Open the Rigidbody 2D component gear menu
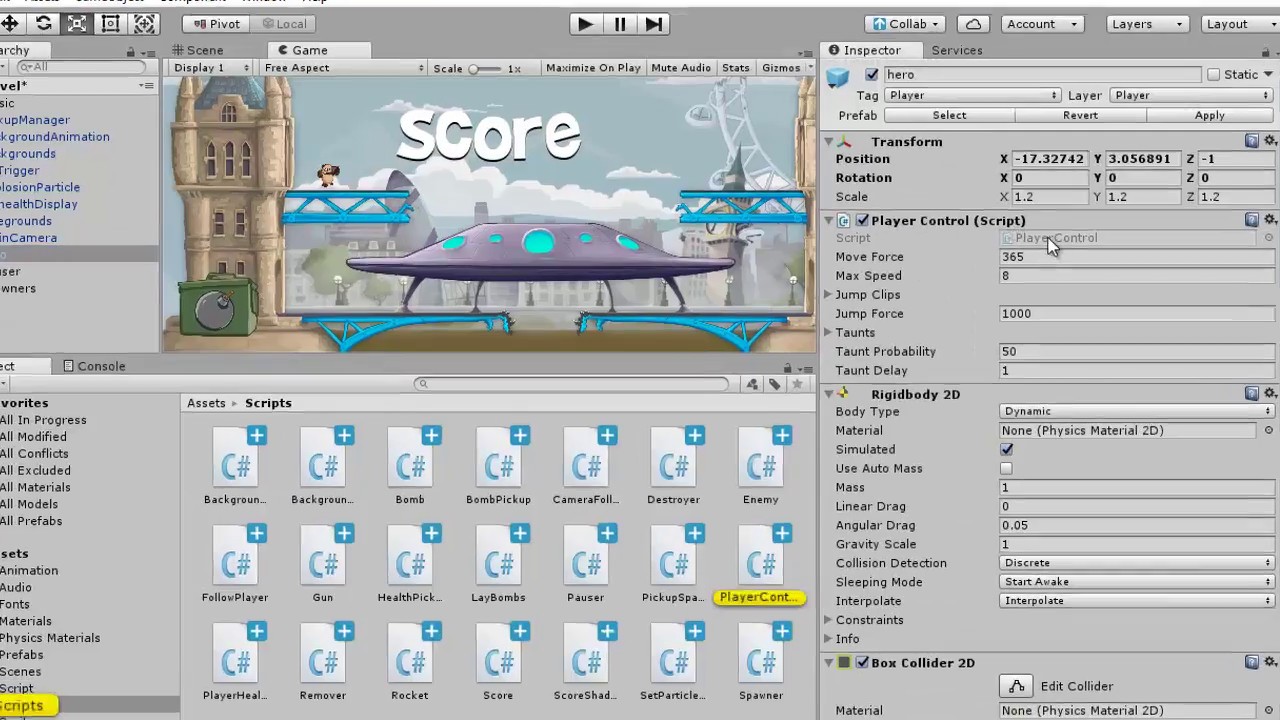The image size is (1280, 720). (x=1270, y=394)
